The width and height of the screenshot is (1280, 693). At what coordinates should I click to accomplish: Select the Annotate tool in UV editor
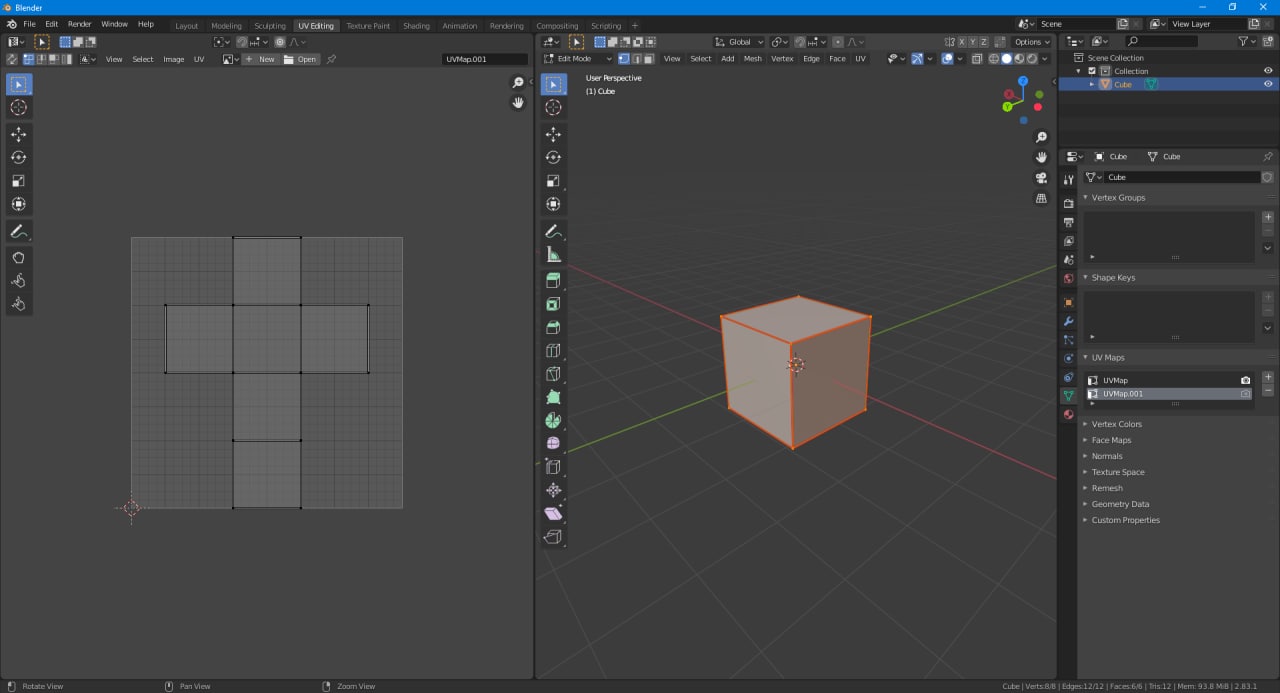coord(18,232)
